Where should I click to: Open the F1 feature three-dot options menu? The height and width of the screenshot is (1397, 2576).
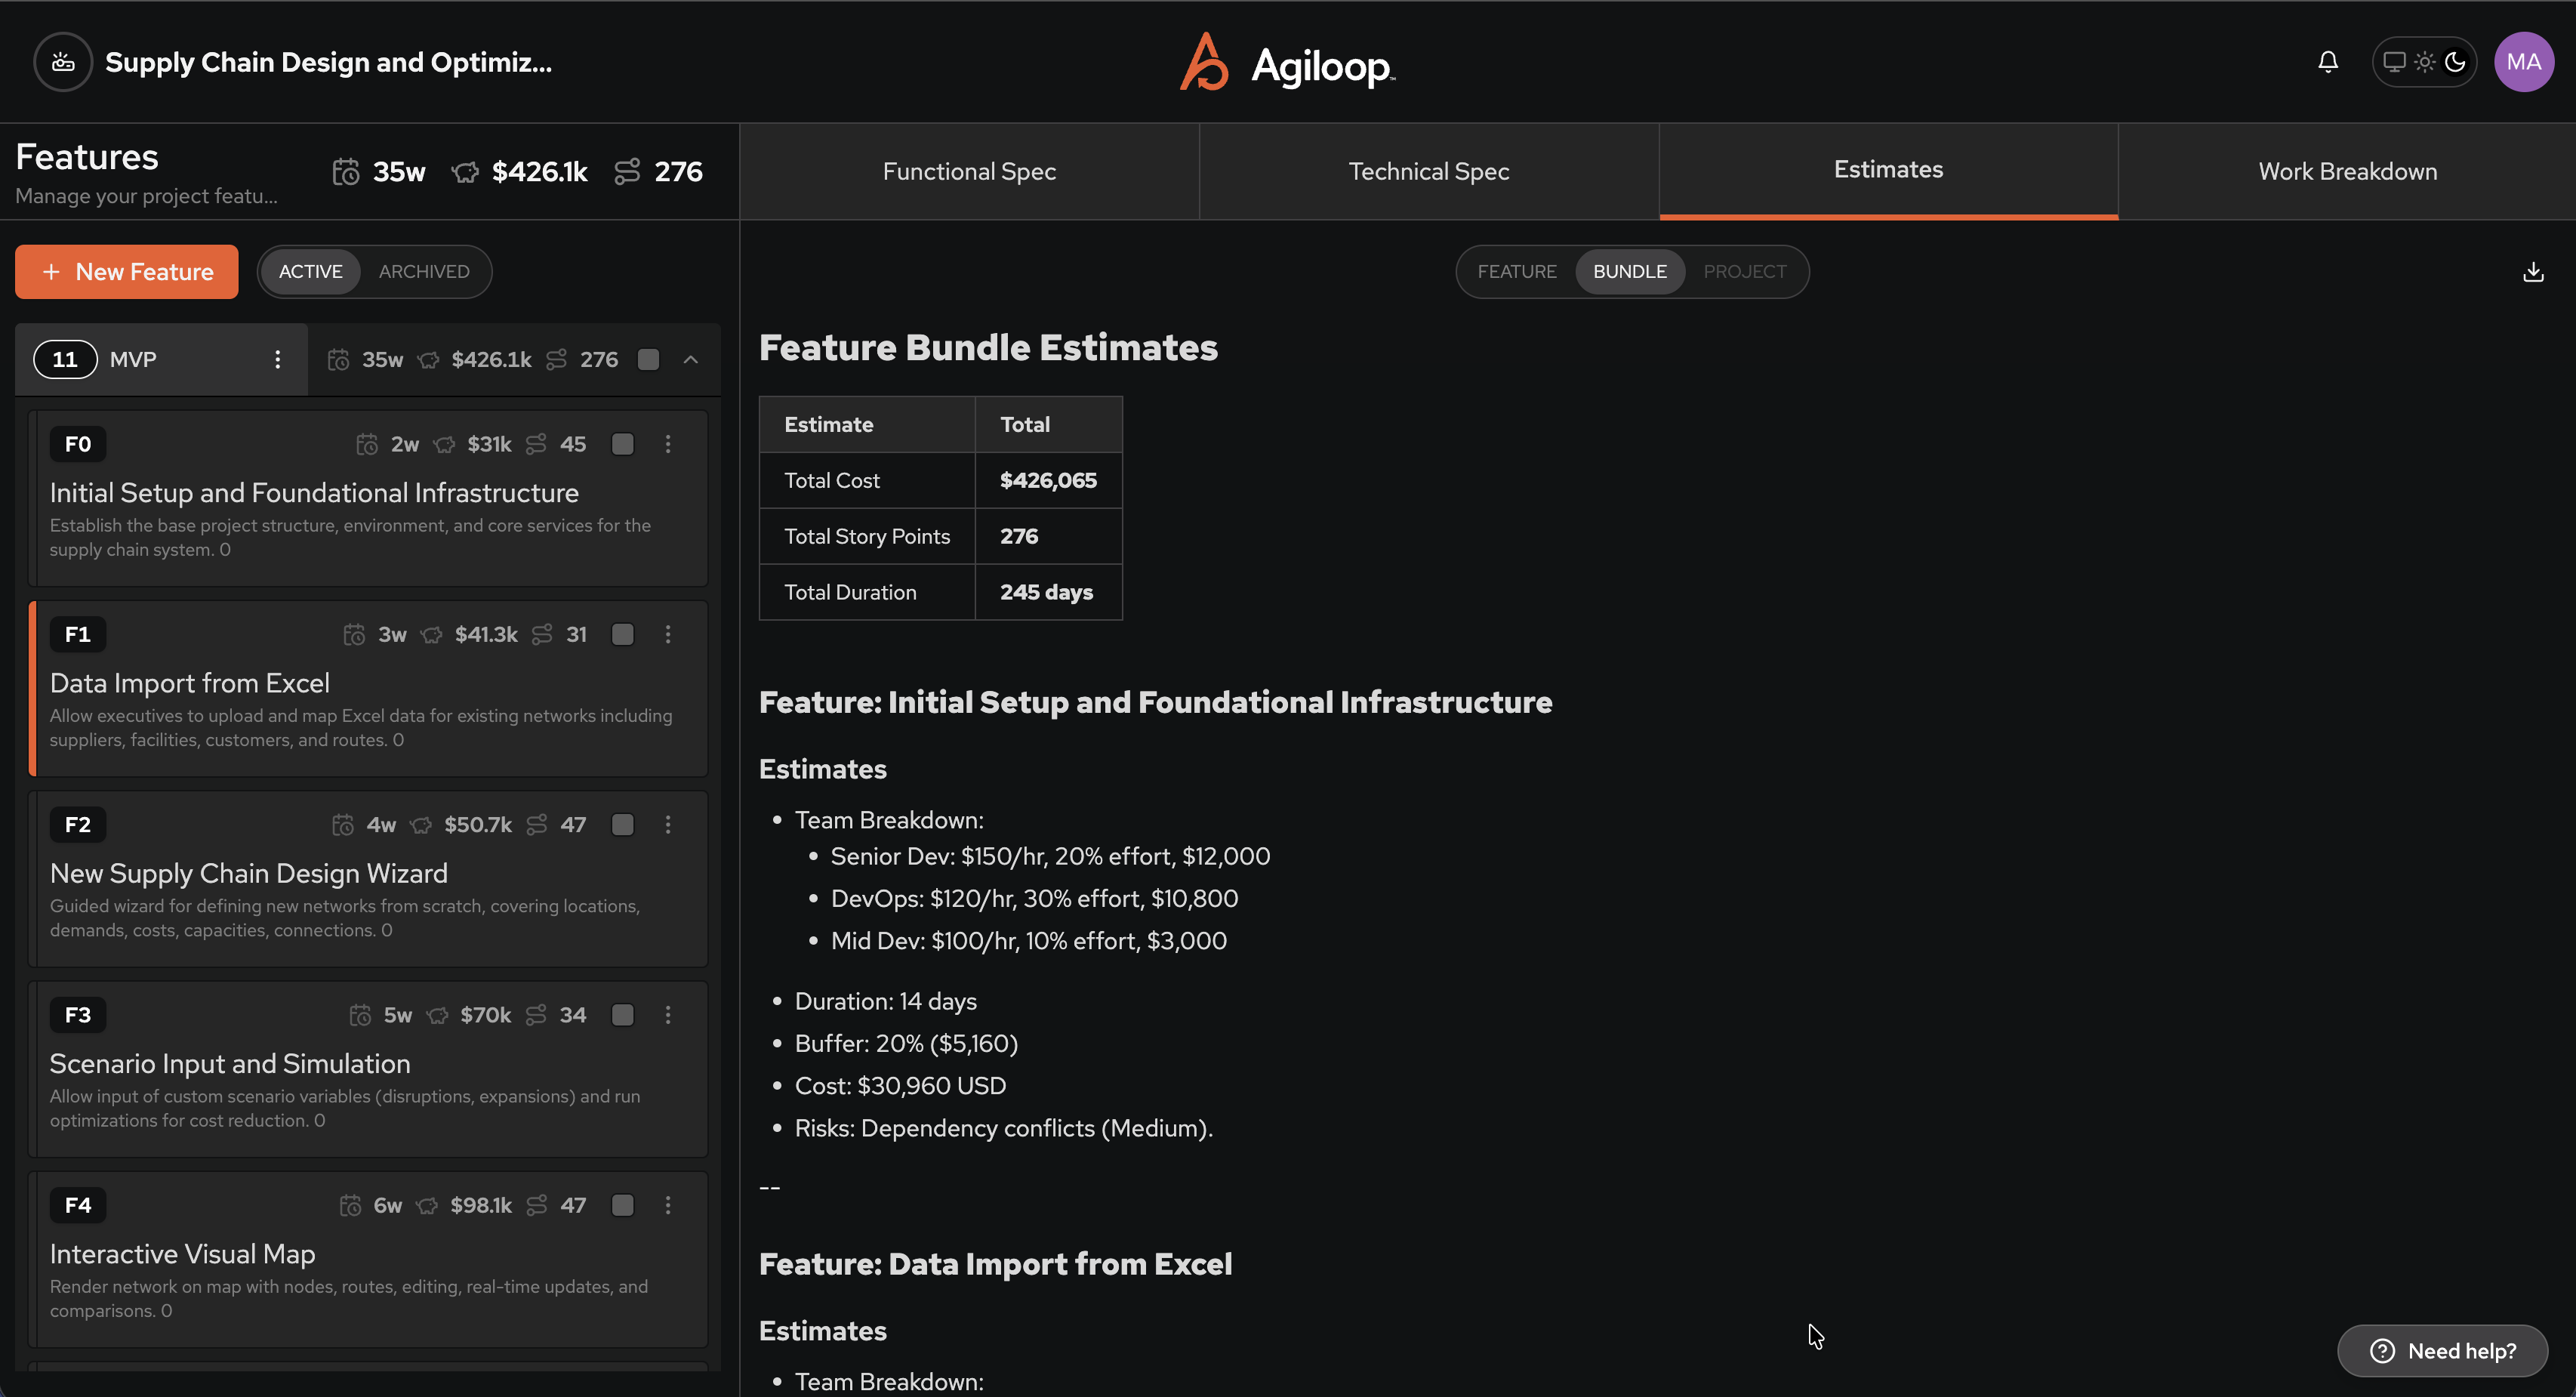point(668,634)
